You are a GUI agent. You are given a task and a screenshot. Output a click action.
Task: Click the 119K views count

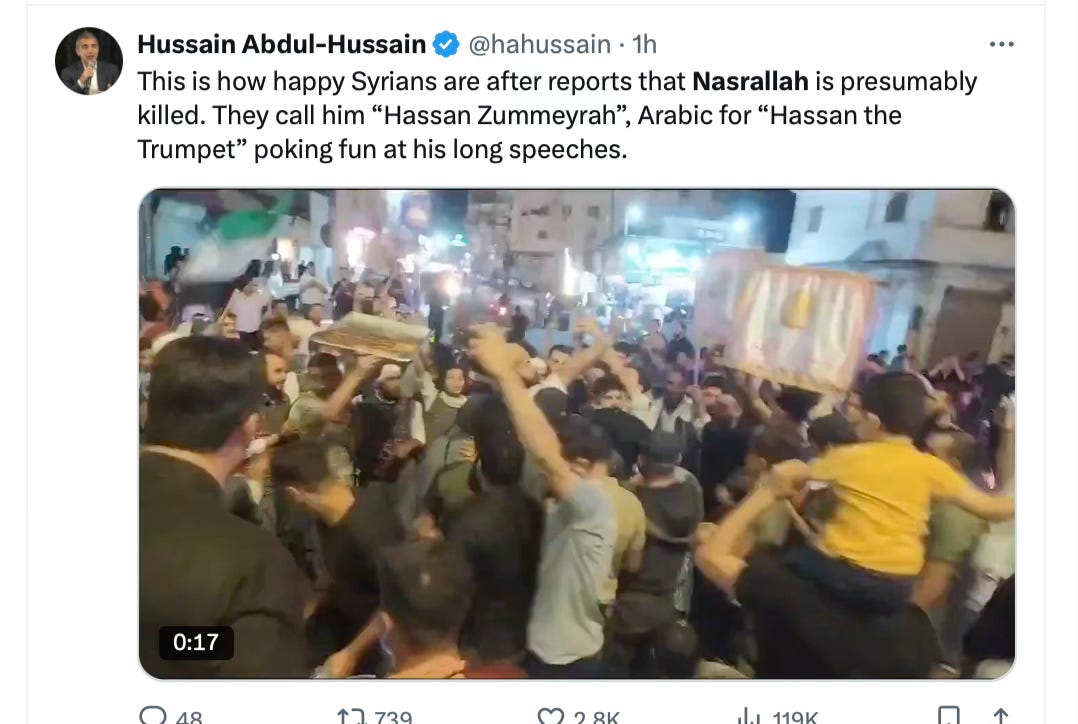tap(795, 717)
